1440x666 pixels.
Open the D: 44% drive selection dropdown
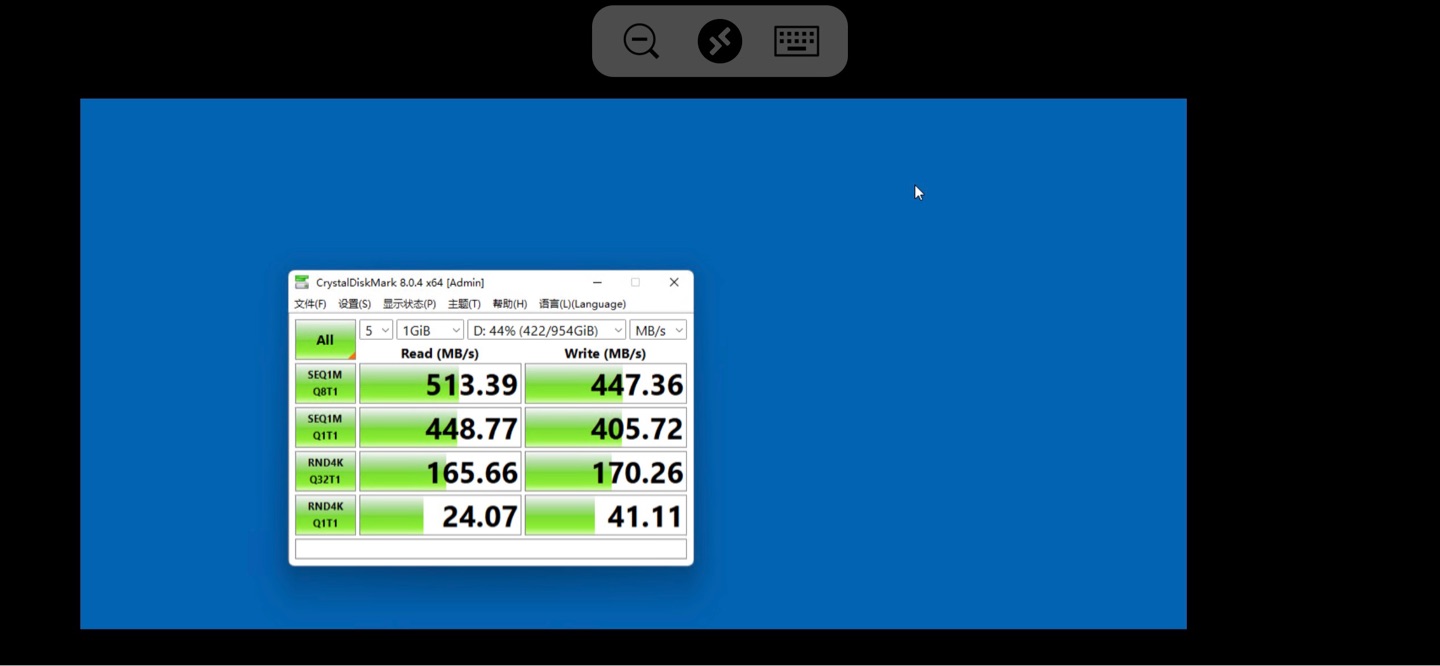coord(547,330)
